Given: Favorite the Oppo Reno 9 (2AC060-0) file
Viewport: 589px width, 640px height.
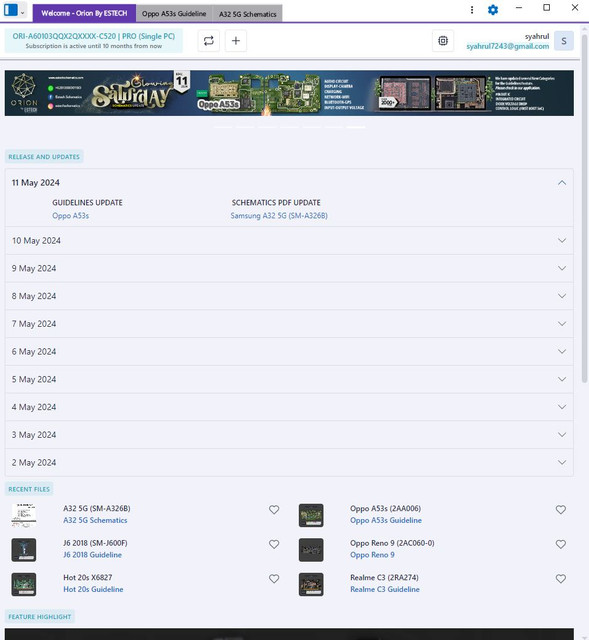Looking at the screenshot, I should [x=561, y=544].
